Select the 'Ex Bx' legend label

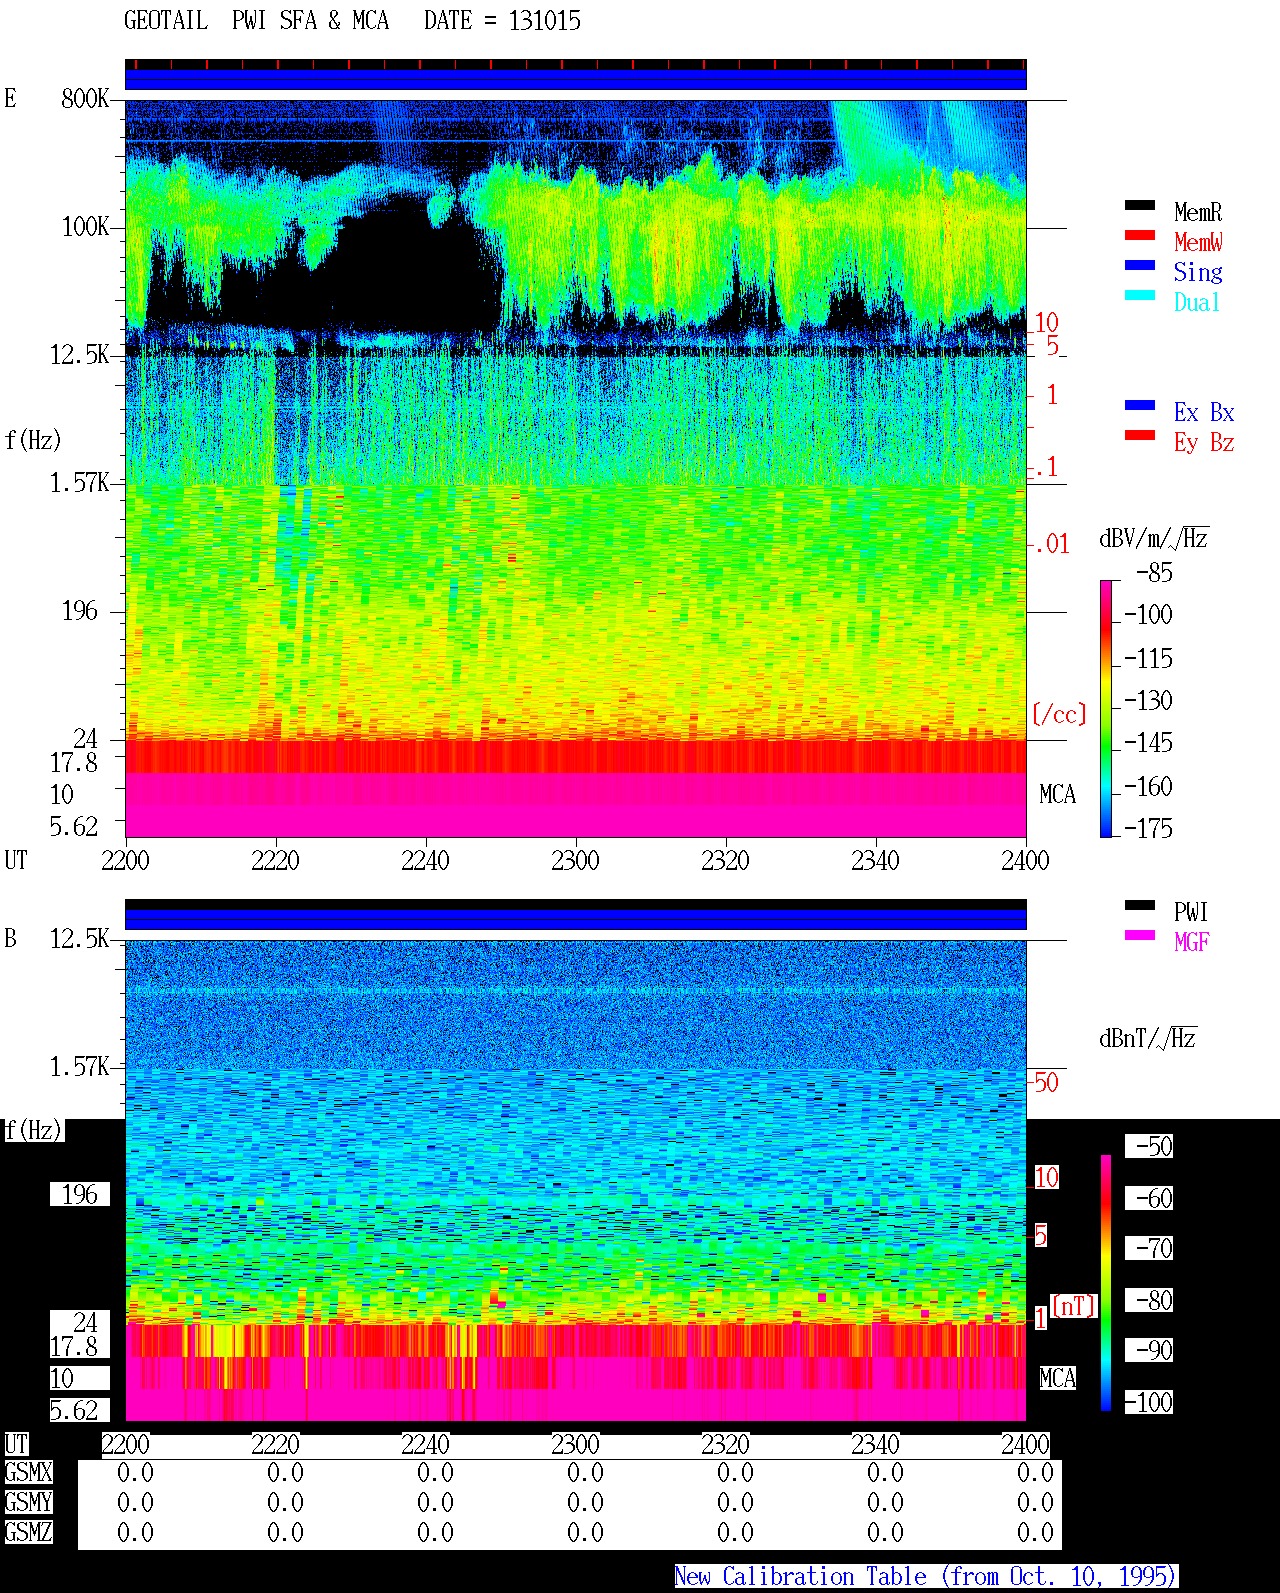click(1204, 412)
